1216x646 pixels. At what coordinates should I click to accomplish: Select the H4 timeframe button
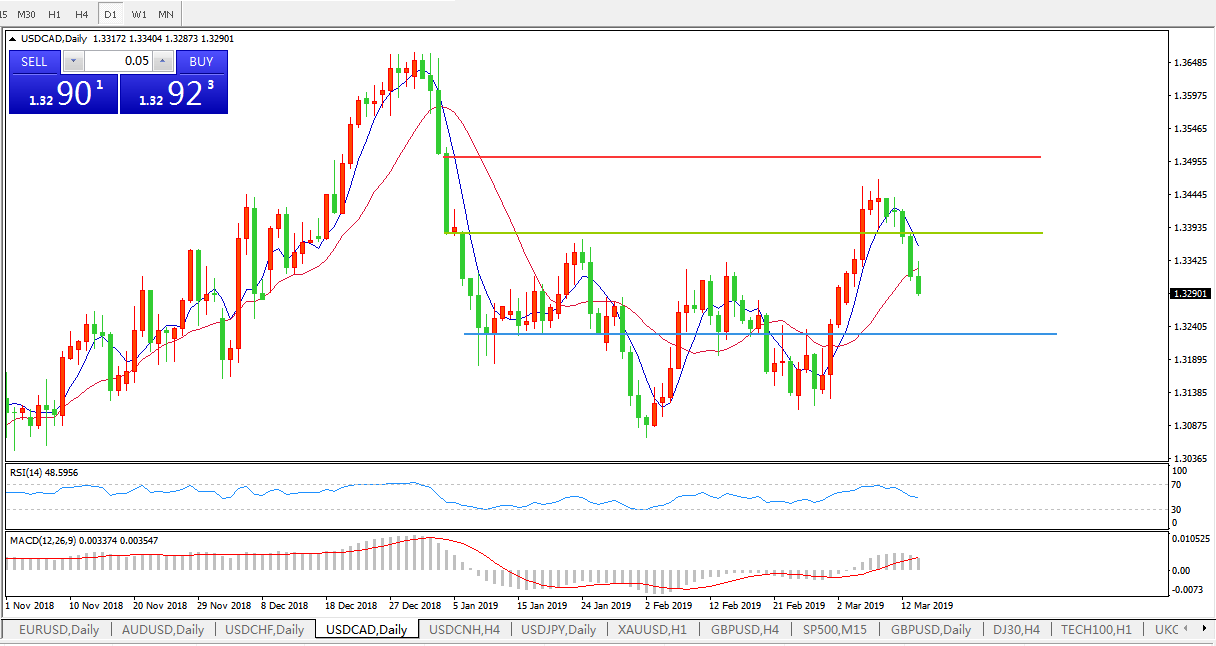[81, 14]
